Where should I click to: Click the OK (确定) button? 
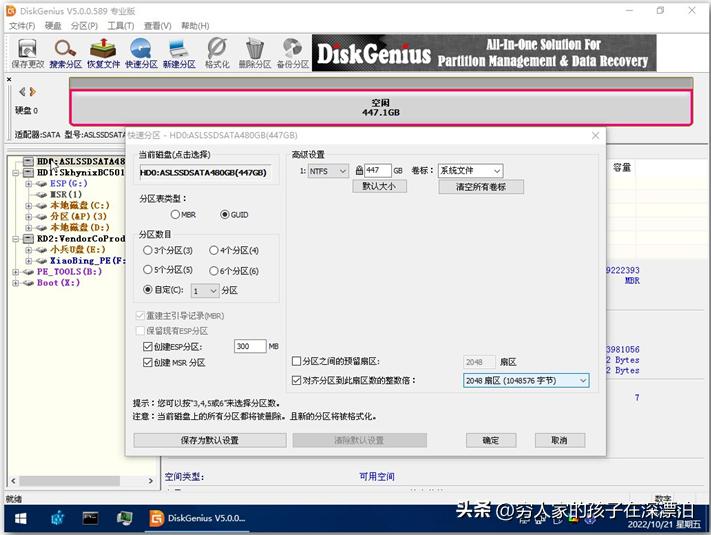491,440
